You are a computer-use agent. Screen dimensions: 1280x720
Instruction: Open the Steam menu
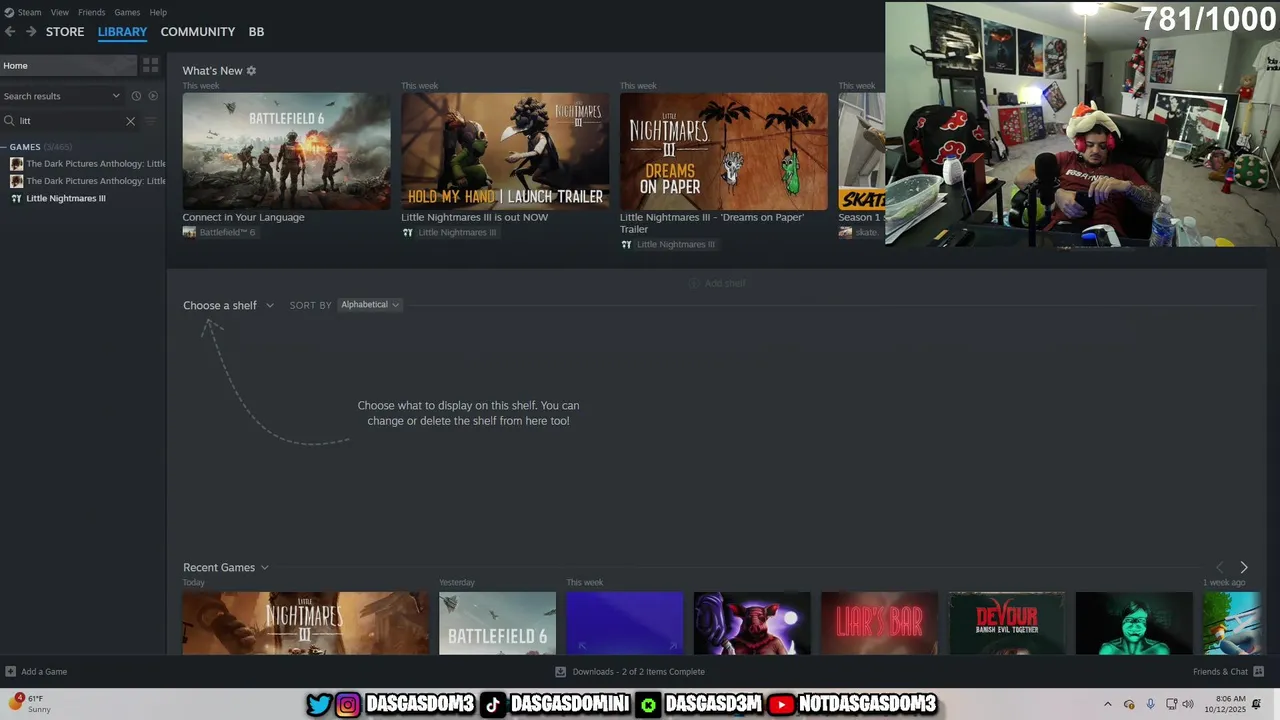click(23, 12)
